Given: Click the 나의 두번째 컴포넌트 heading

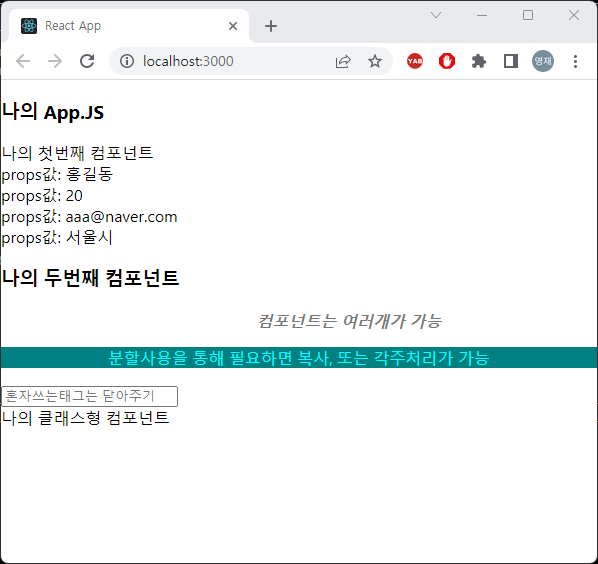Looking at the screenshot, I should pyautogui.click(x=90, y=278).
